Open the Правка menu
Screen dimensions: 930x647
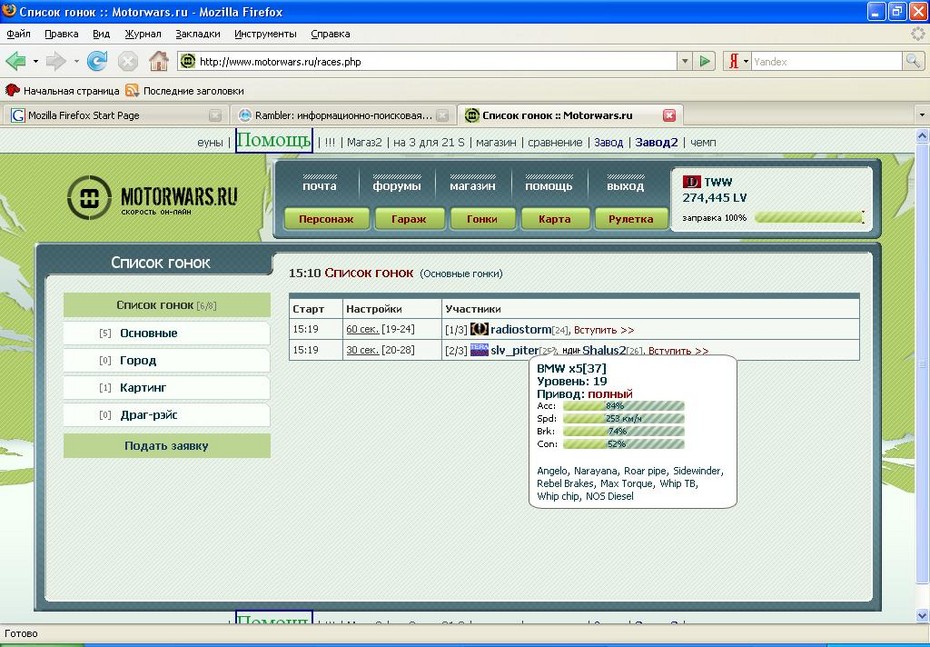tap(62, 34)
